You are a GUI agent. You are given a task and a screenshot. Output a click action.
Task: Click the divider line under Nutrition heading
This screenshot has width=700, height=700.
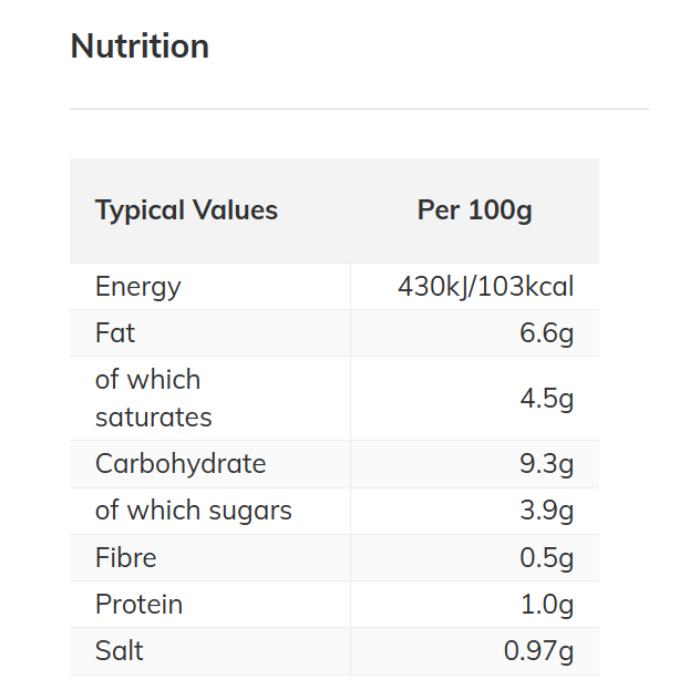pos(359,109)
